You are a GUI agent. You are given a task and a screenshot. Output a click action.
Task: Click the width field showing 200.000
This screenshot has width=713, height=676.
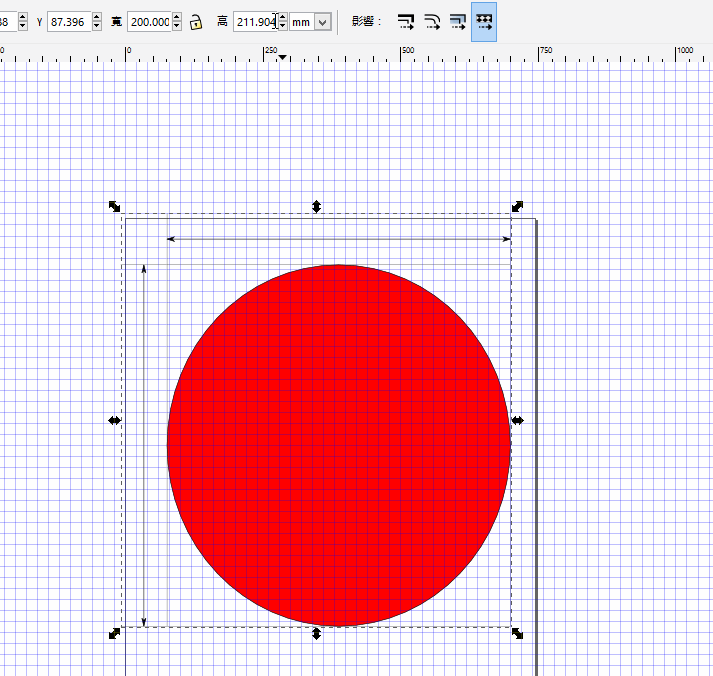[x=149, y=21]
